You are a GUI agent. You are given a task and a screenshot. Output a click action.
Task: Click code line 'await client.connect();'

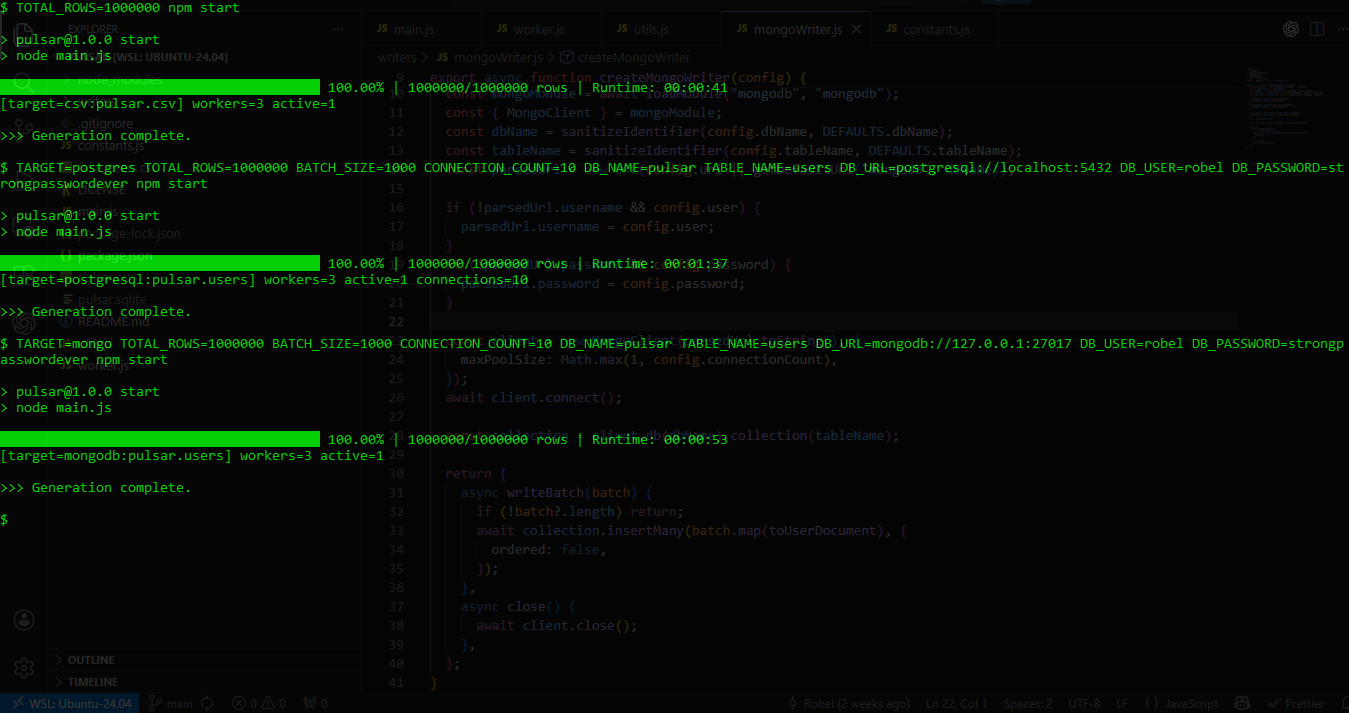point(534,397)
